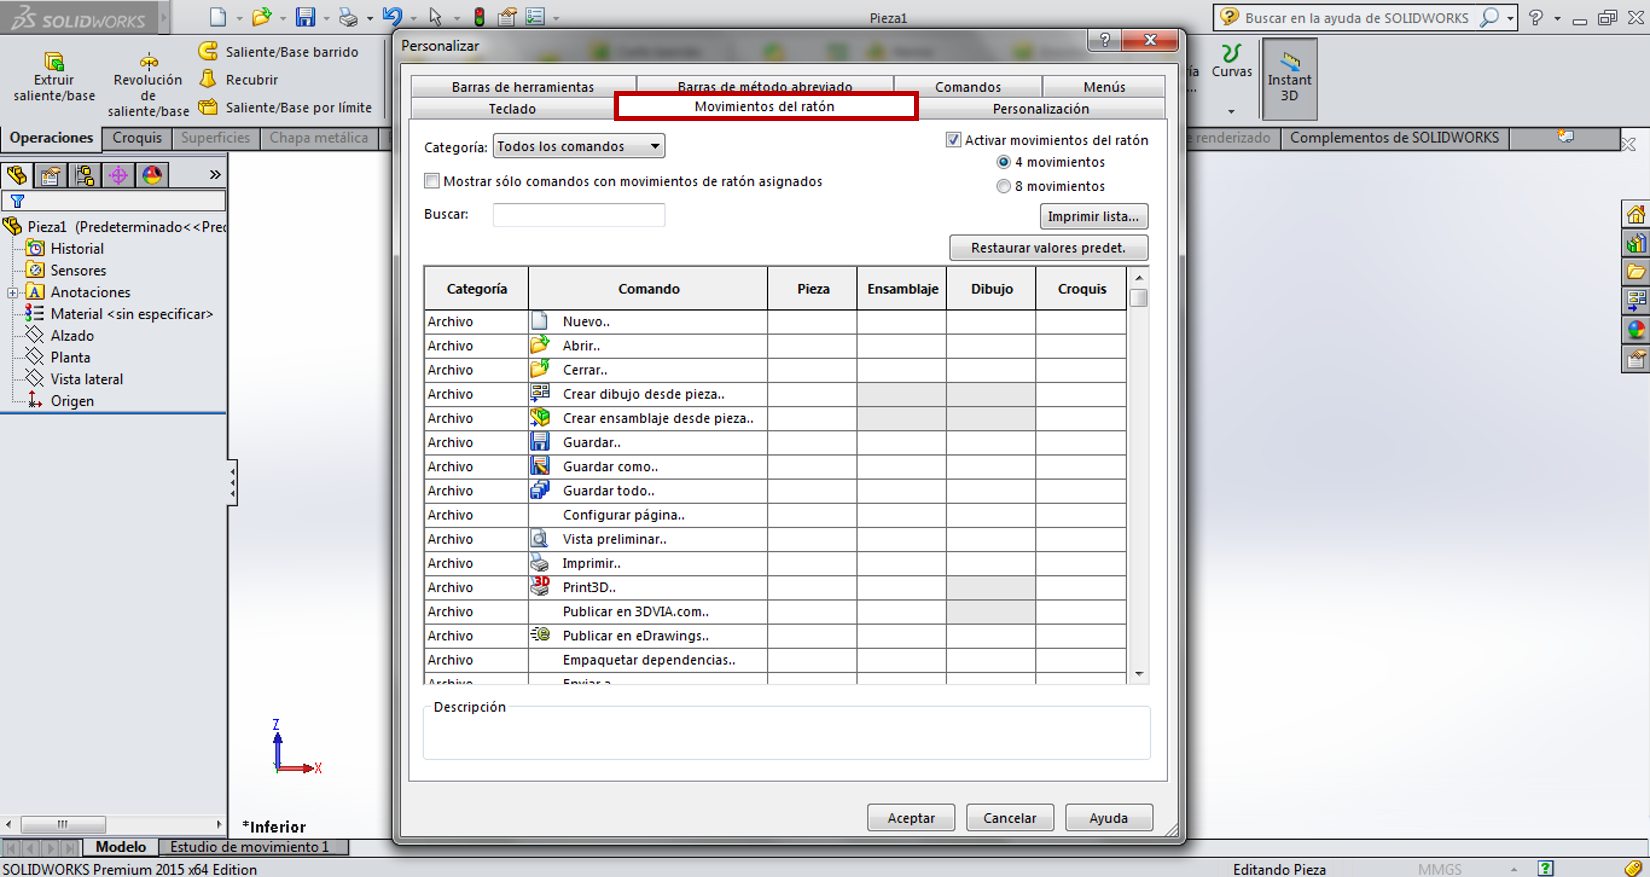Open the DimXpertManager crosshair tab icon

point(118,175)
